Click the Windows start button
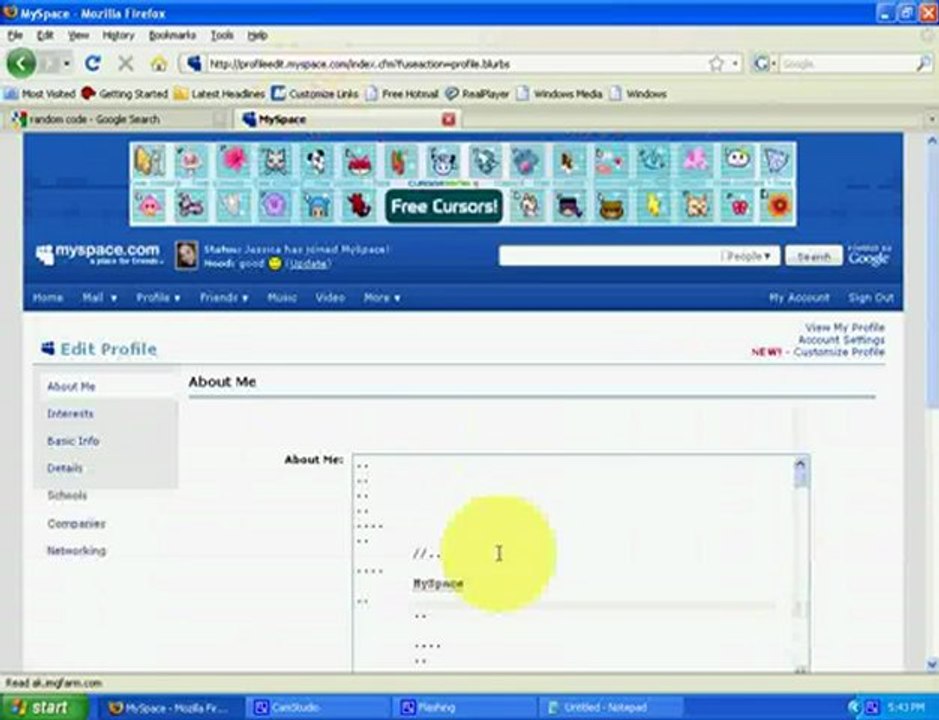939x720 pixels. [x=44, y=707]
